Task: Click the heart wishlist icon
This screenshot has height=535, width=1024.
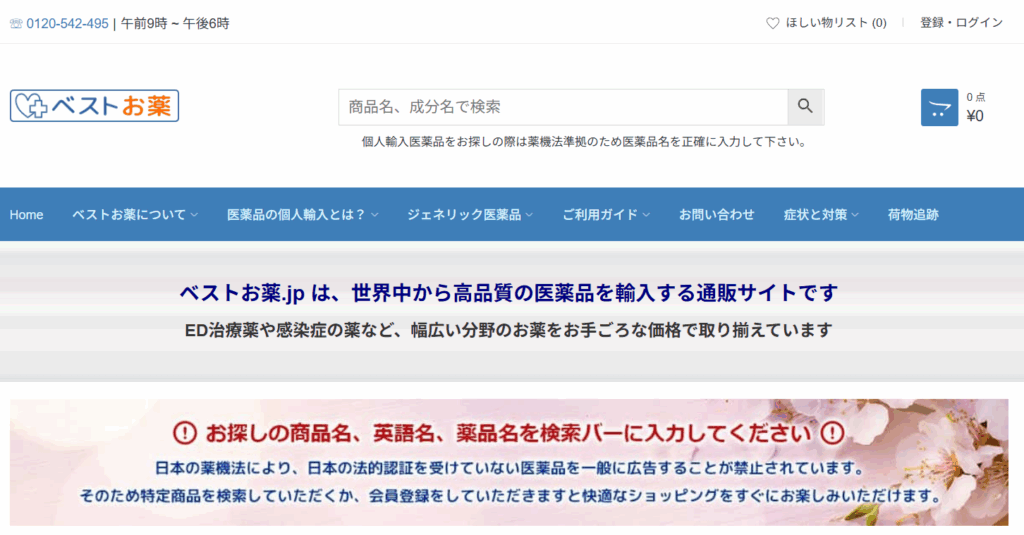Action: tap(772, 23)
